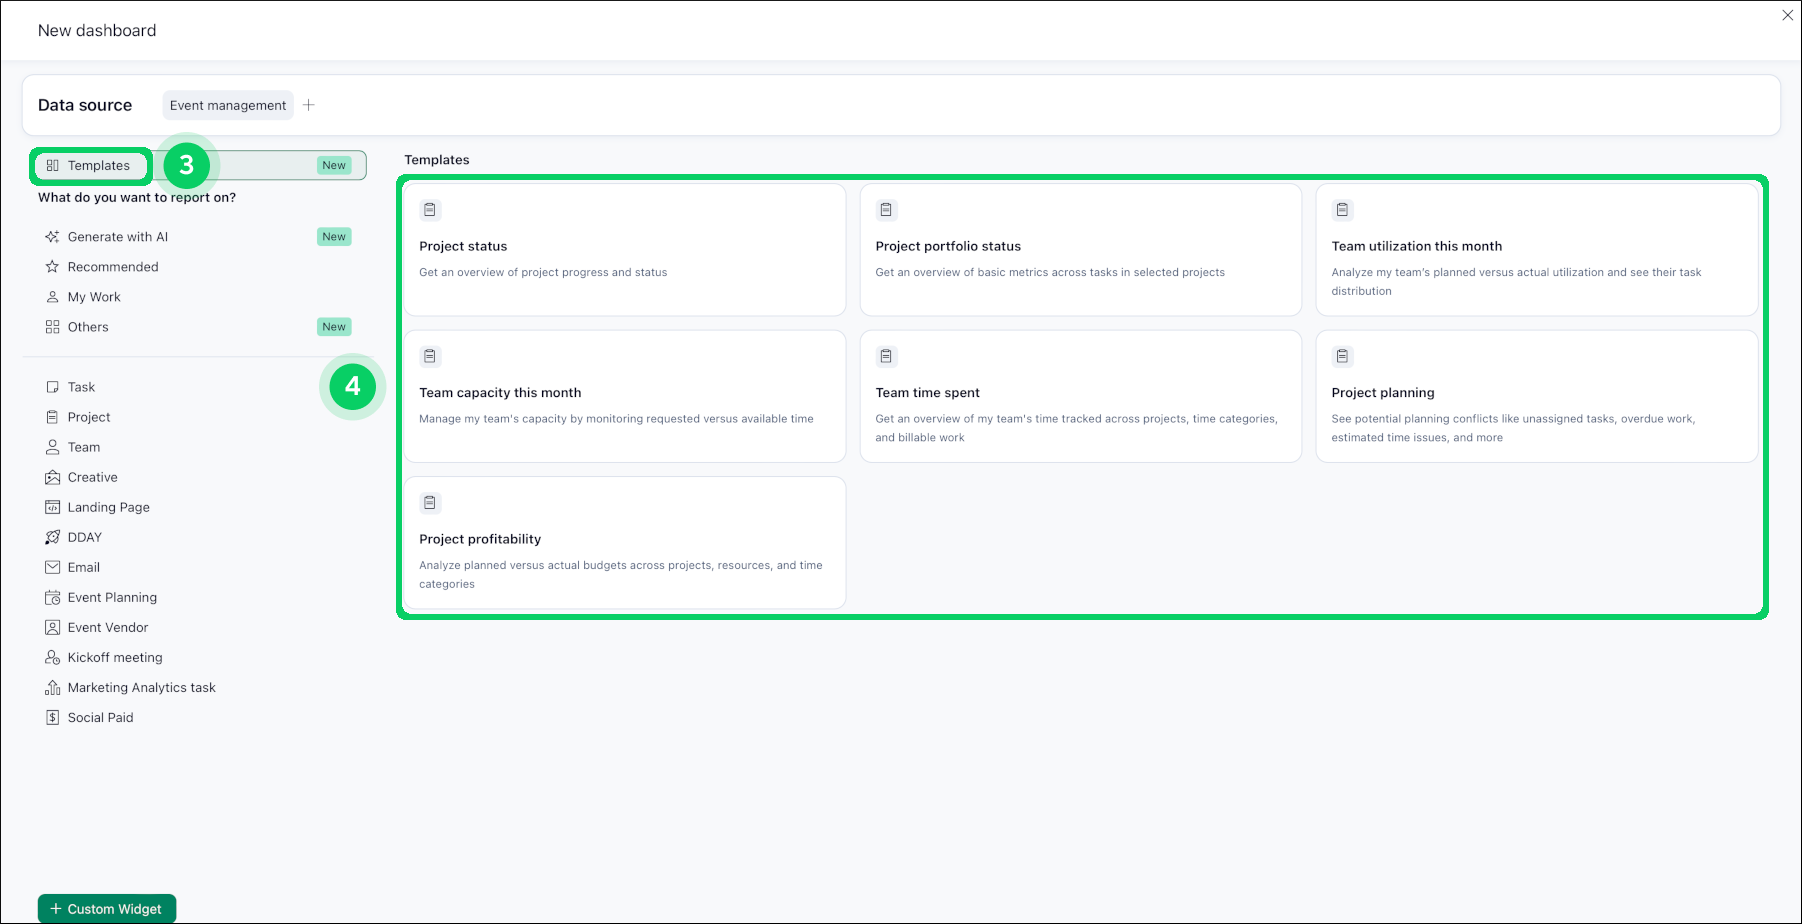Viewport: 1802px width, 924px height.
Task: Open the Team time spent template
Action: pos(1080,397)
